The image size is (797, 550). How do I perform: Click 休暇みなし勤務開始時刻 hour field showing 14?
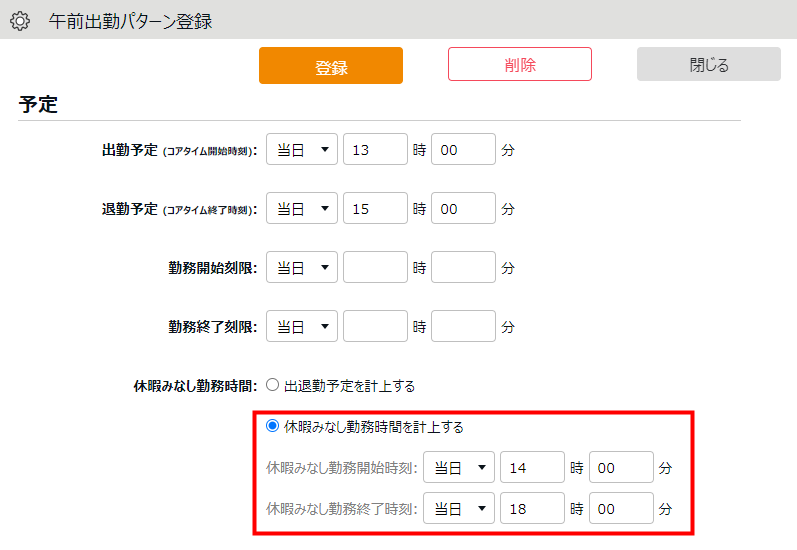532,467
